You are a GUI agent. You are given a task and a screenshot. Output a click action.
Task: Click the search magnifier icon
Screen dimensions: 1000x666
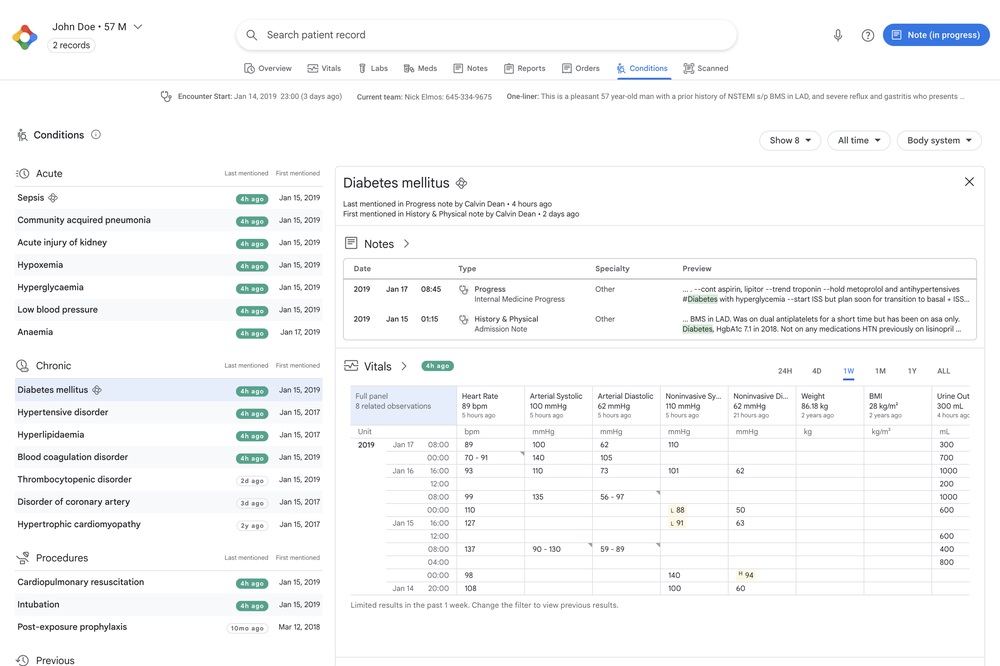click(x=252, y=35)
